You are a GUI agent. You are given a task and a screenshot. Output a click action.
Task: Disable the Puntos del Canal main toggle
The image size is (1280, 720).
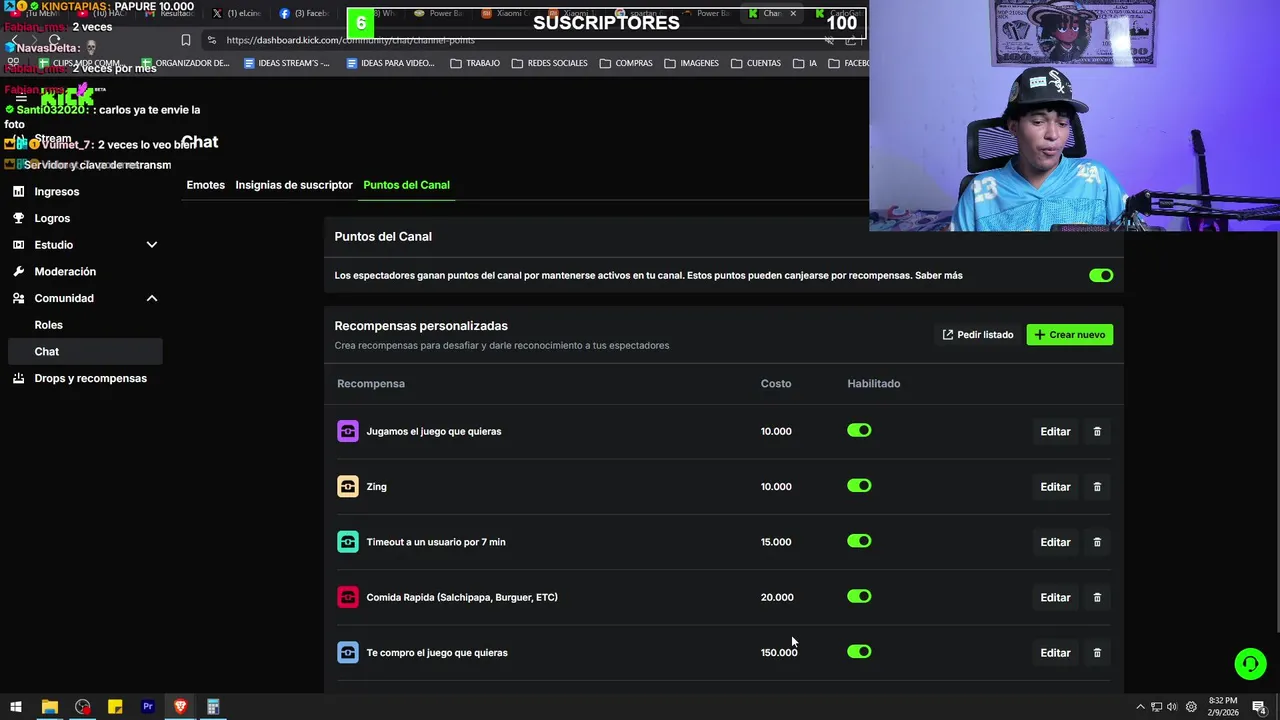[x=1100, y=275]
